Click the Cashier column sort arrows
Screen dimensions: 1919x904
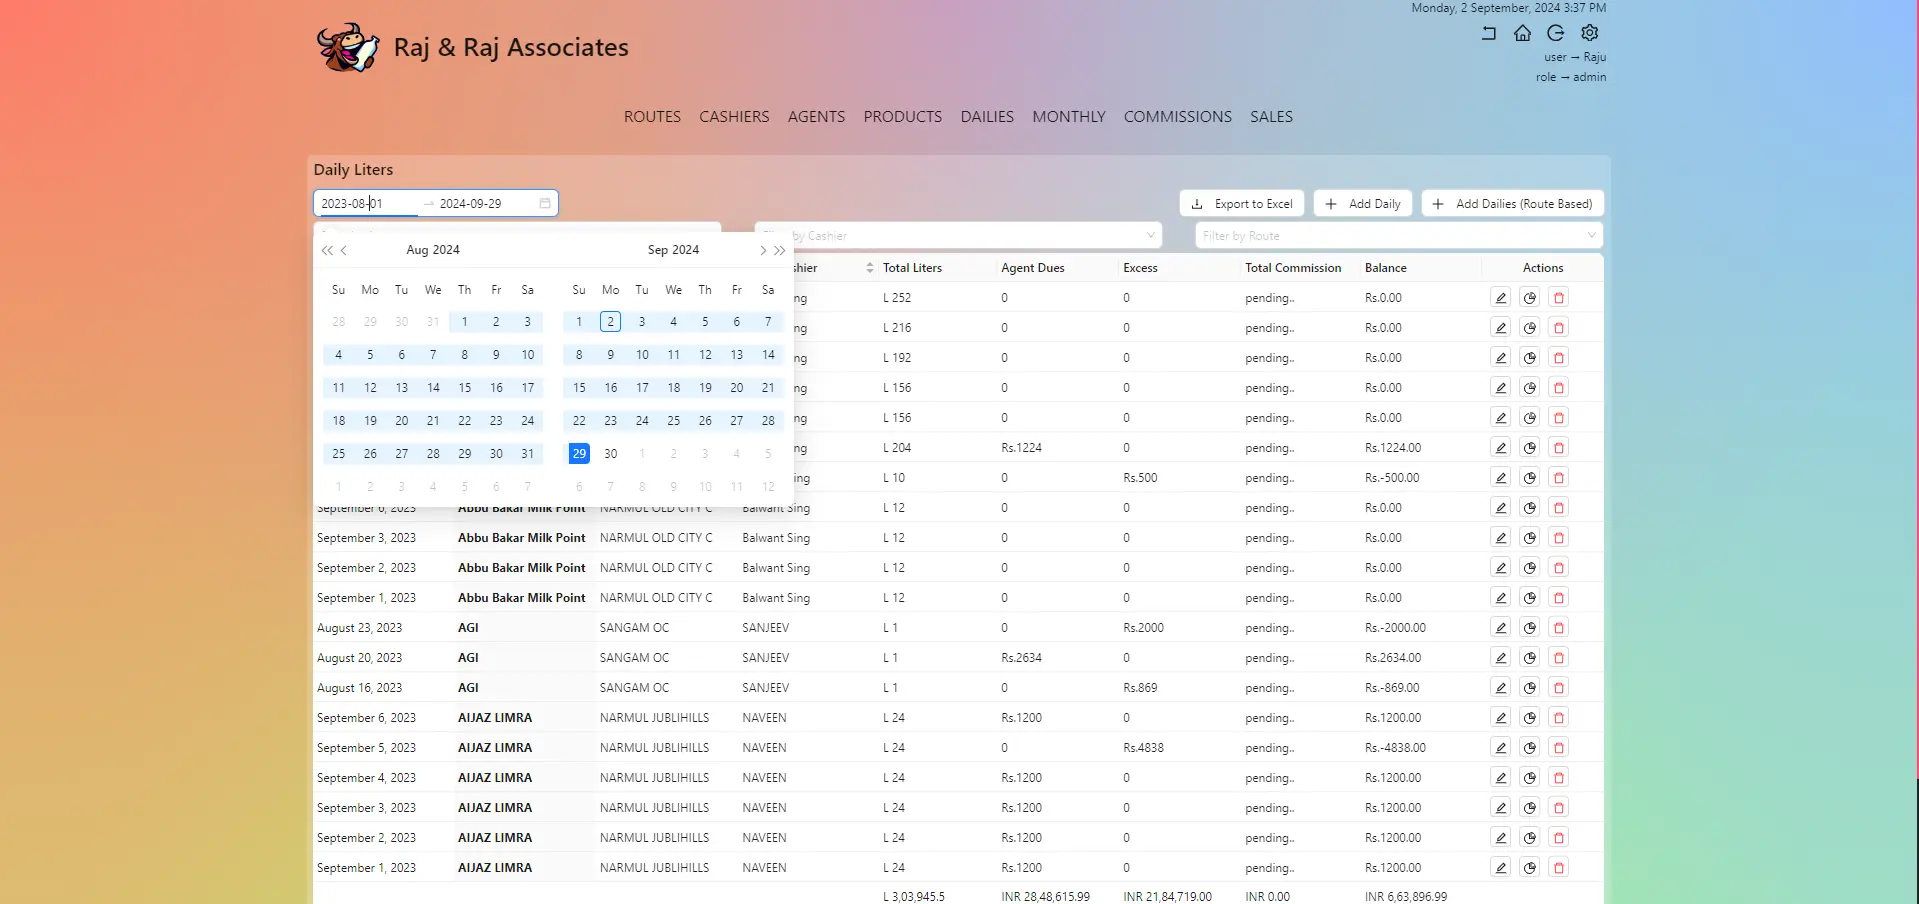[x=870, y=268]
